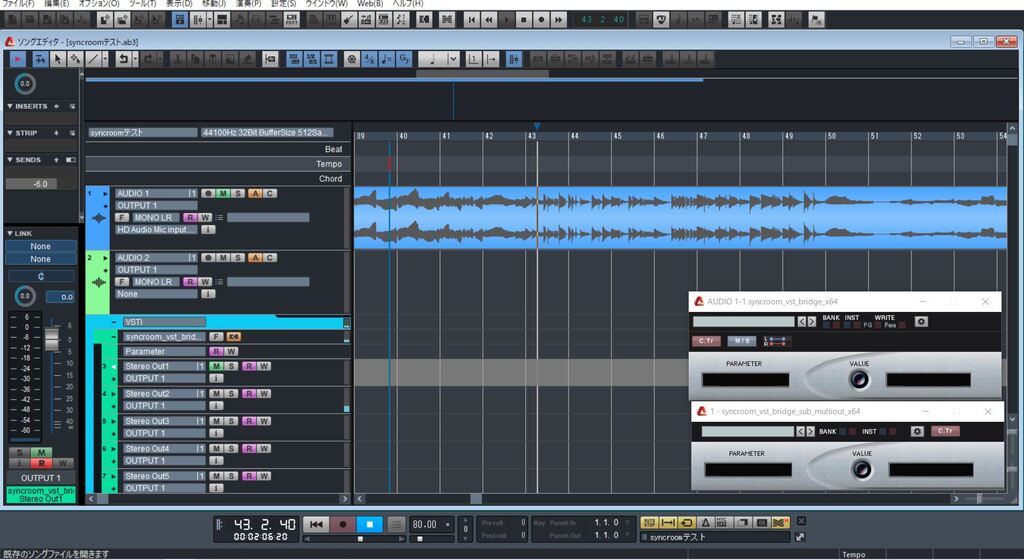
Task: Click the record button in bottom transport
Action: 343,524
